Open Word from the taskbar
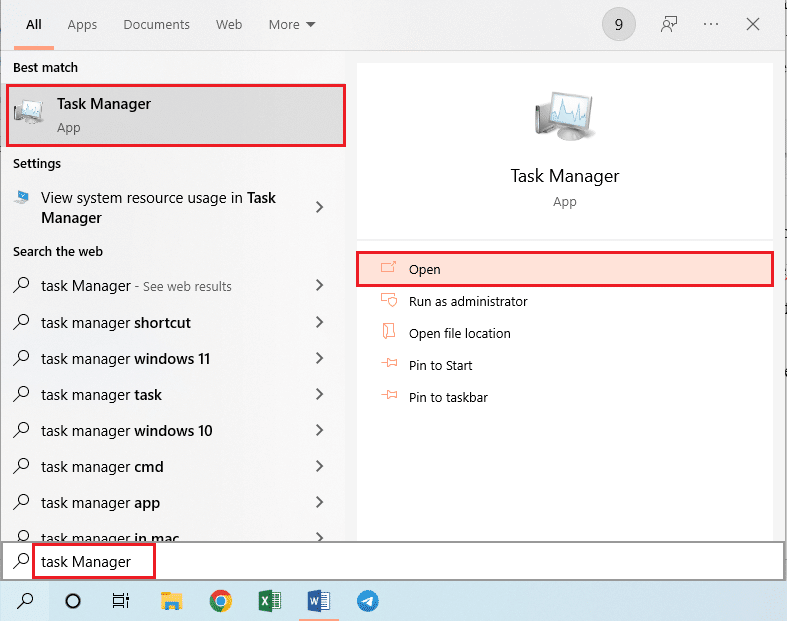 tap(319, 601)
